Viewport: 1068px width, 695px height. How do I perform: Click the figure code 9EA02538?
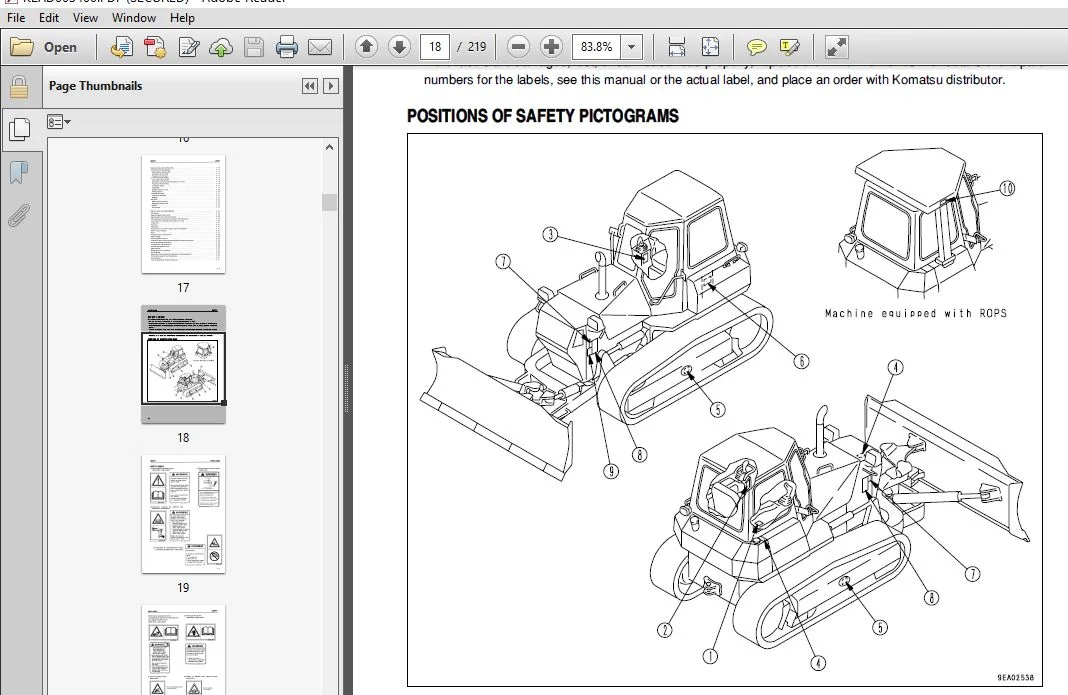[x=1016, y=677]
